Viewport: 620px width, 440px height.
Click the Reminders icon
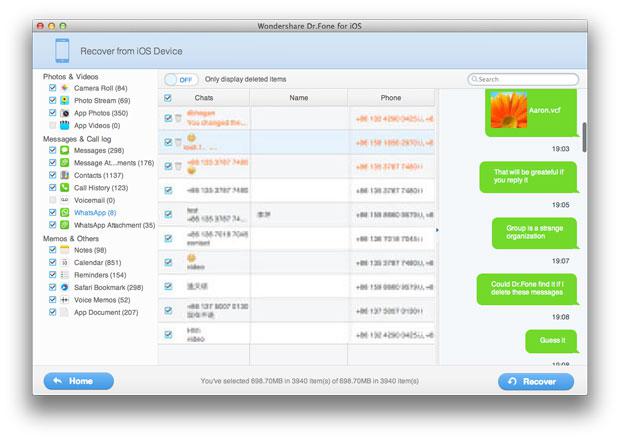click(x=64, y=275)
